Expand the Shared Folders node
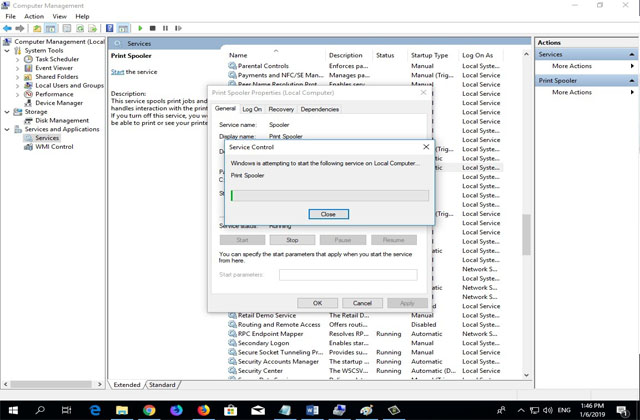This screenshot has height=420, width=640. [17, 77]
